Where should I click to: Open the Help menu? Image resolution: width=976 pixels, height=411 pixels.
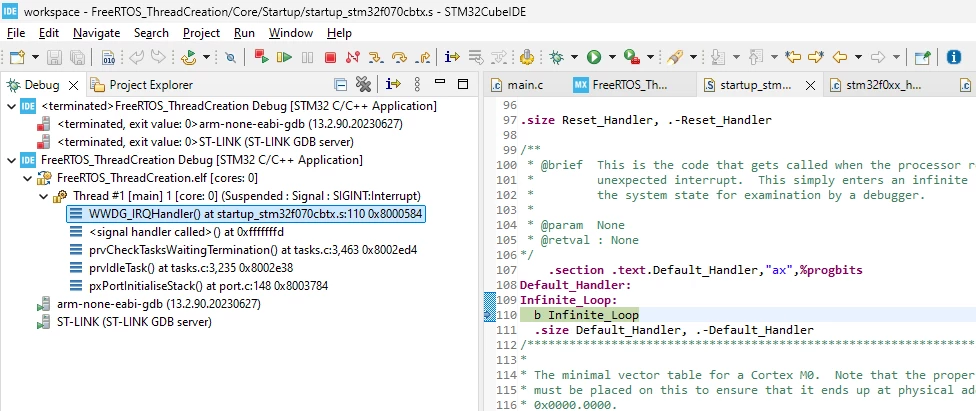pos(339,33)
